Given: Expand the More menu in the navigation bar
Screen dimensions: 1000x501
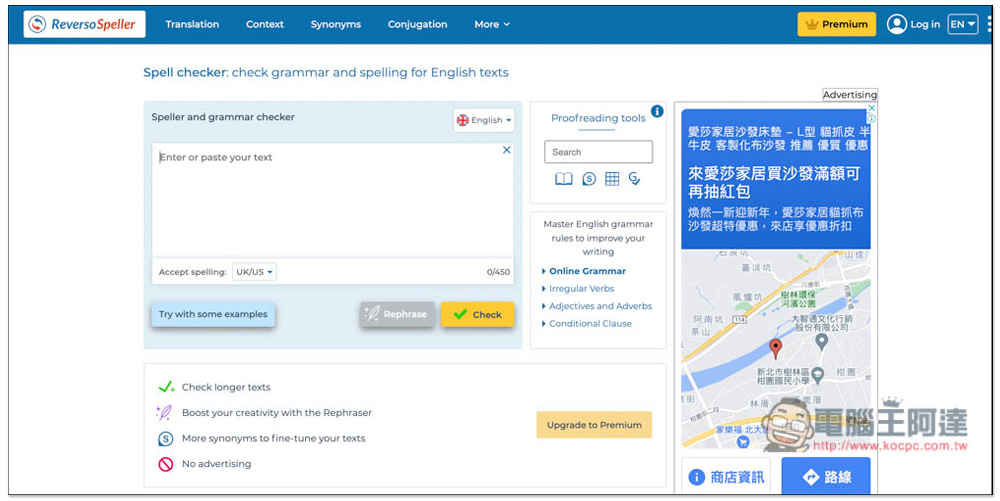Looking at the screenshot, I should 492,24.
